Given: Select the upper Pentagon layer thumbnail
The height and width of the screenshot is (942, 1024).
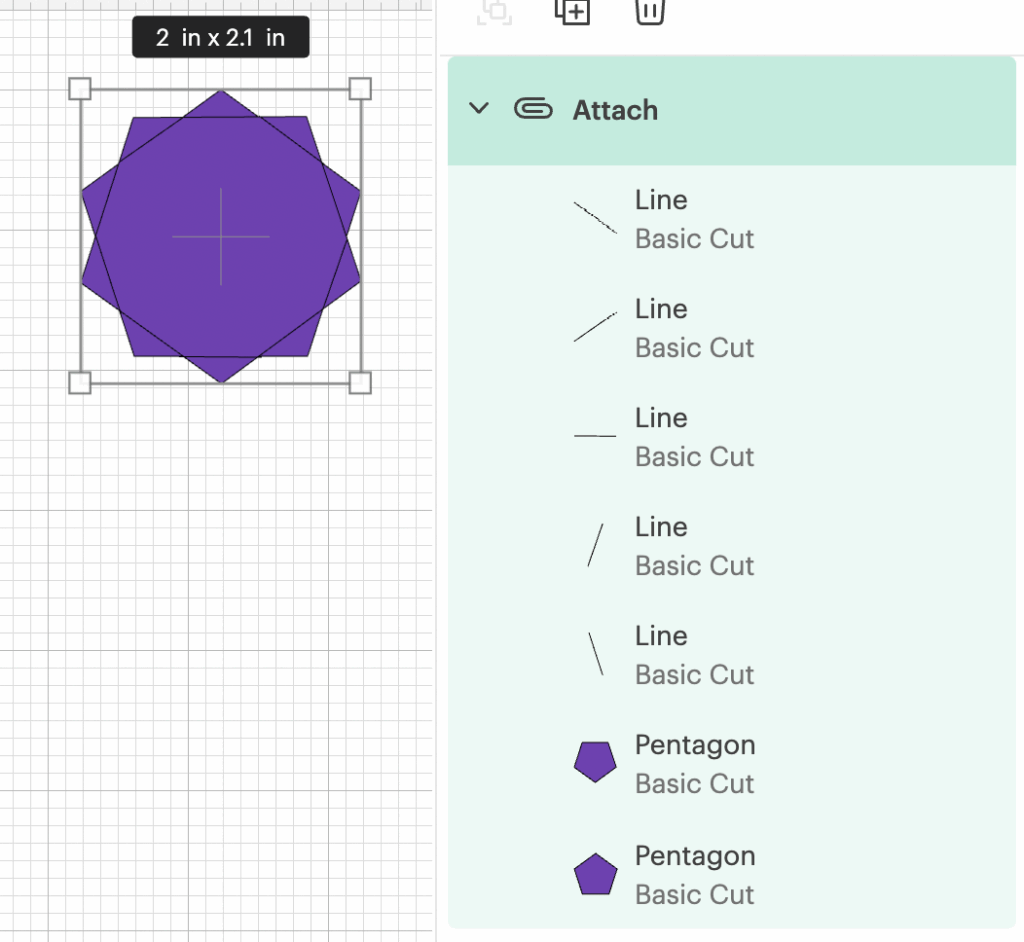Looking at the screenshot, I should pyautogui.click(x=595, y=763).
